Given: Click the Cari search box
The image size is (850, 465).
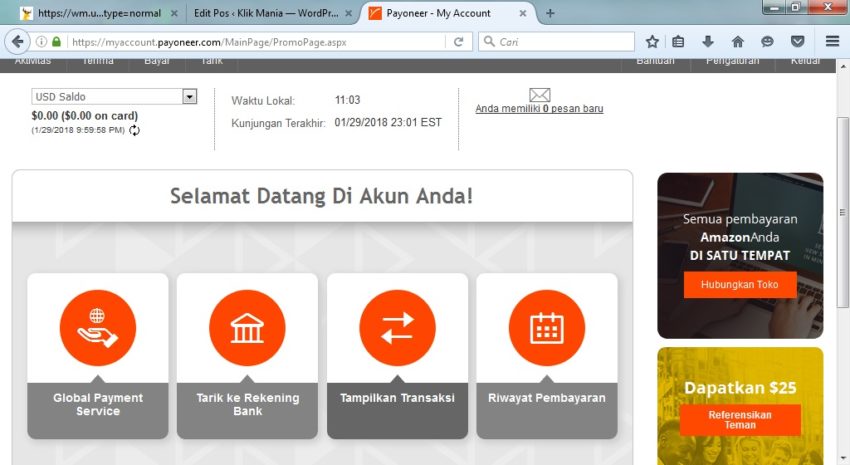Looking at the screenshot, I should (556, 42).
